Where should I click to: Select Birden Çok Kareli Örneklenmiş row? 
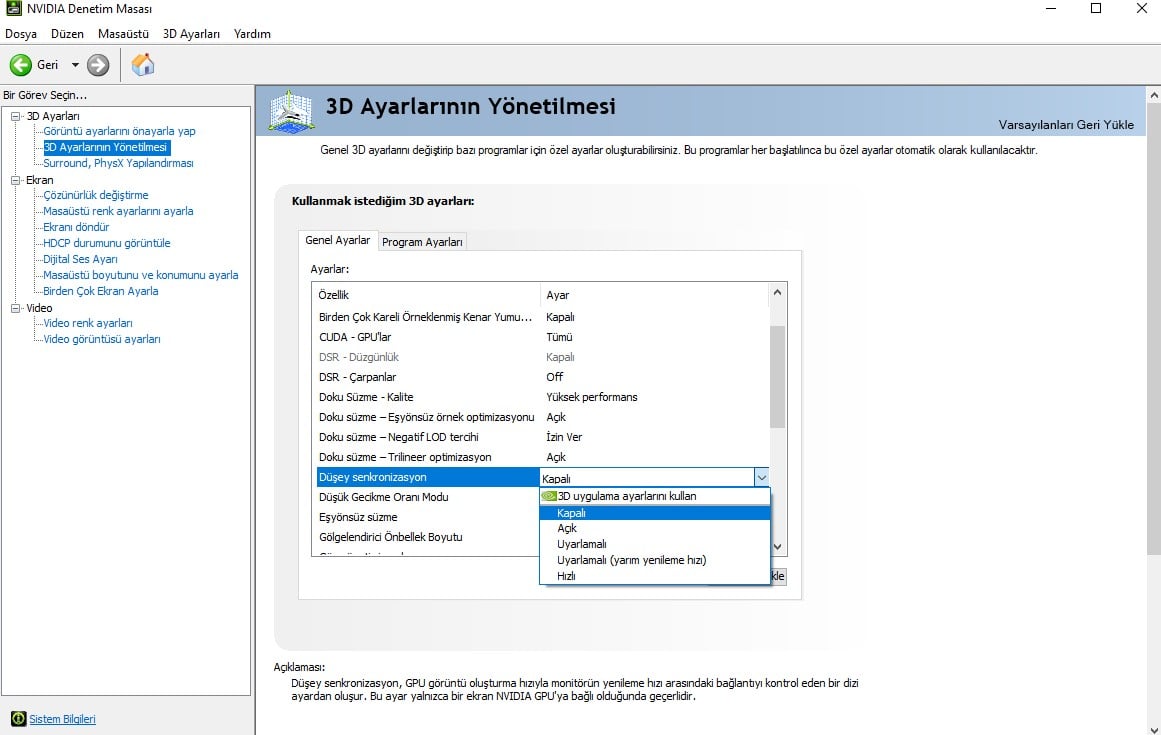point(542,317)
